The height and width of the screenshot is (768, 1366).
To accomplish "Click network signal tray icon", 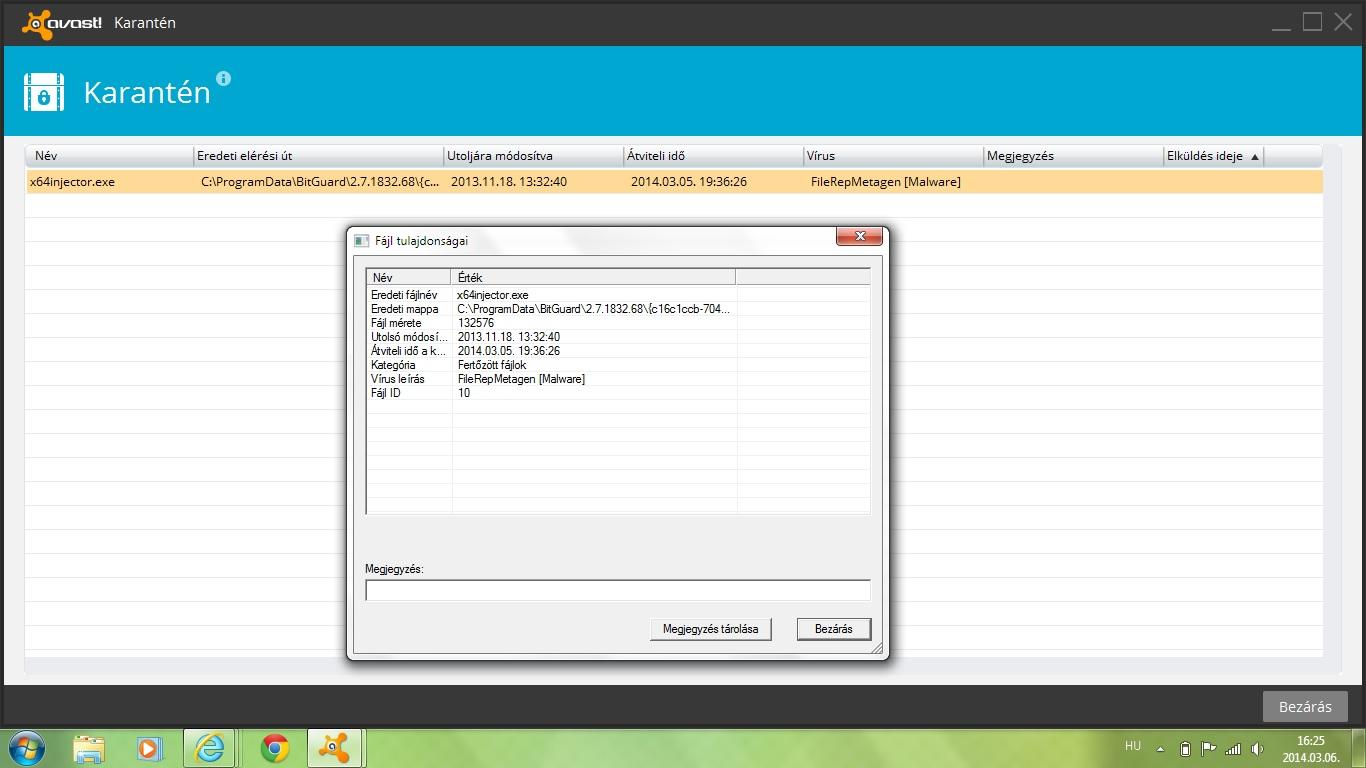I will coord(1233,748).
